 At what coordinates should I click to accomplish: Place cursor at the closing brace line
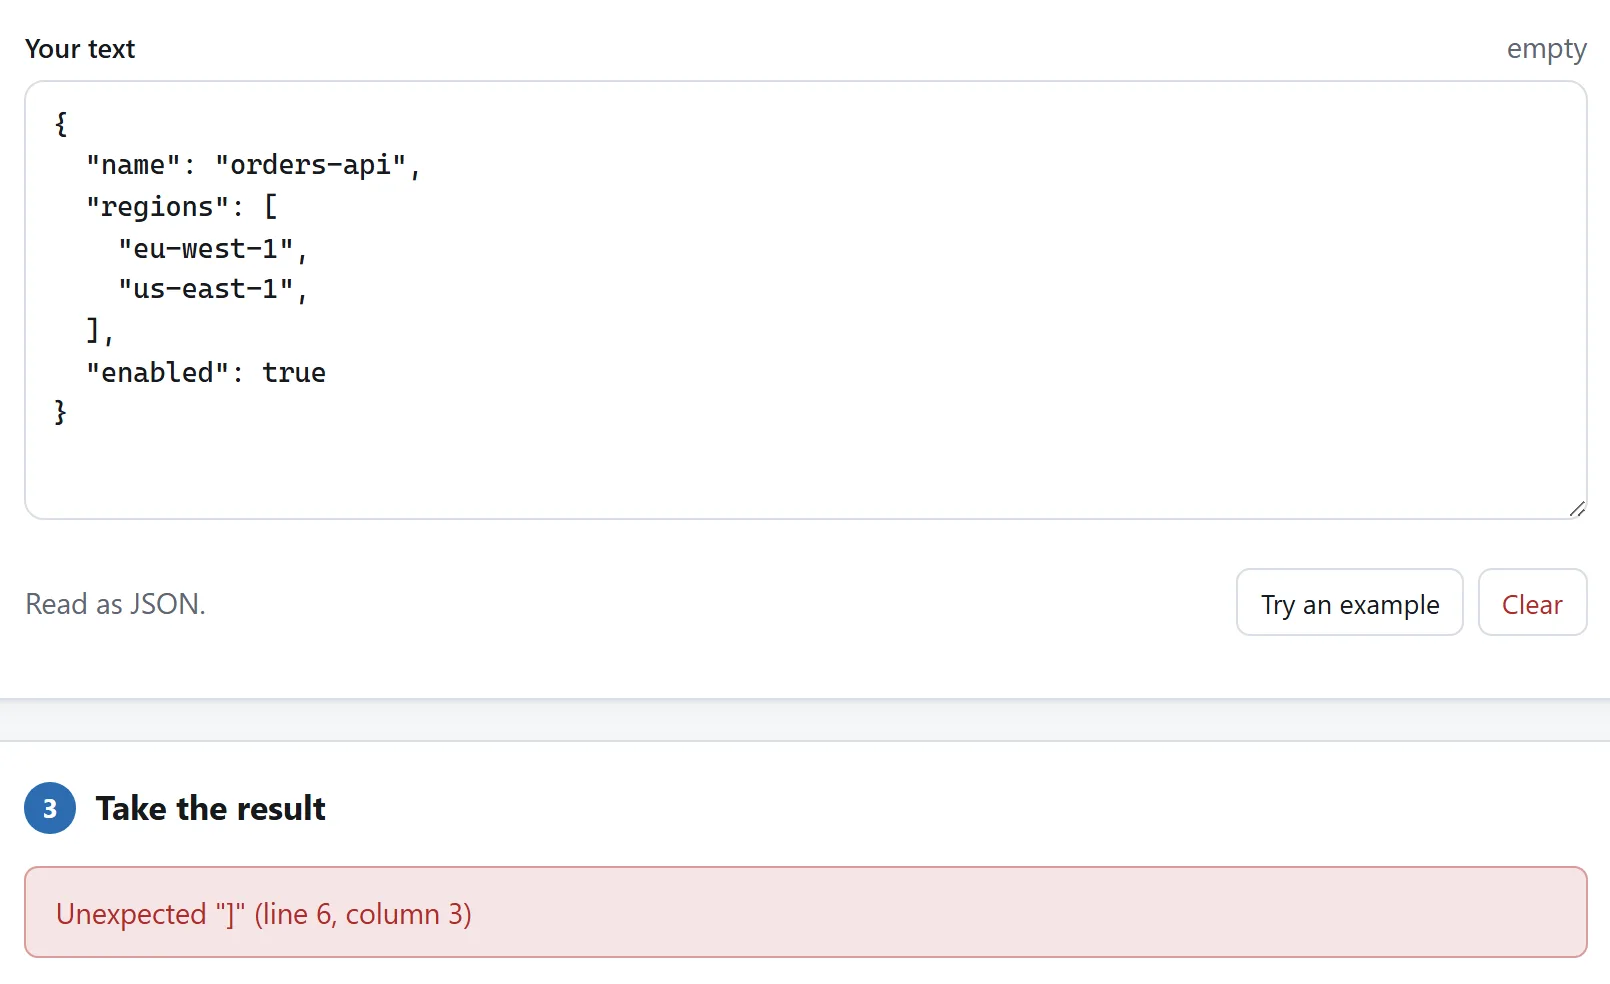coord(61,412)
